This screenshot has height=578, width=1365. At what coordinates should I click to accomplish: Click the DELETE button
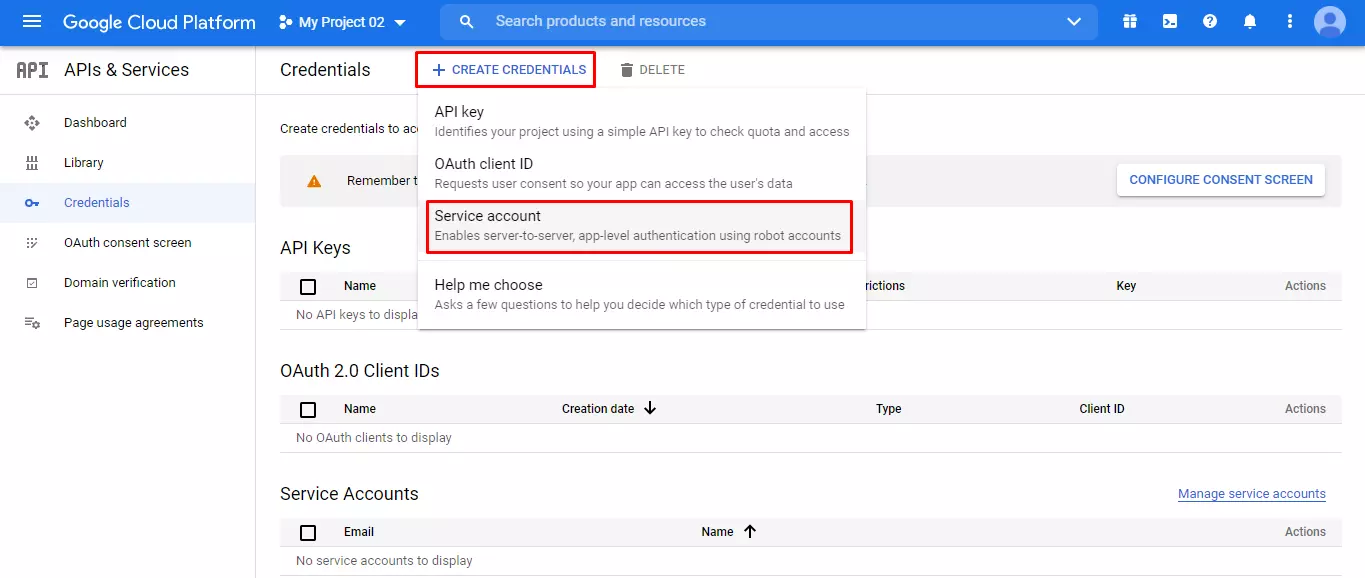pyautogui.click(x=652, y=70)
